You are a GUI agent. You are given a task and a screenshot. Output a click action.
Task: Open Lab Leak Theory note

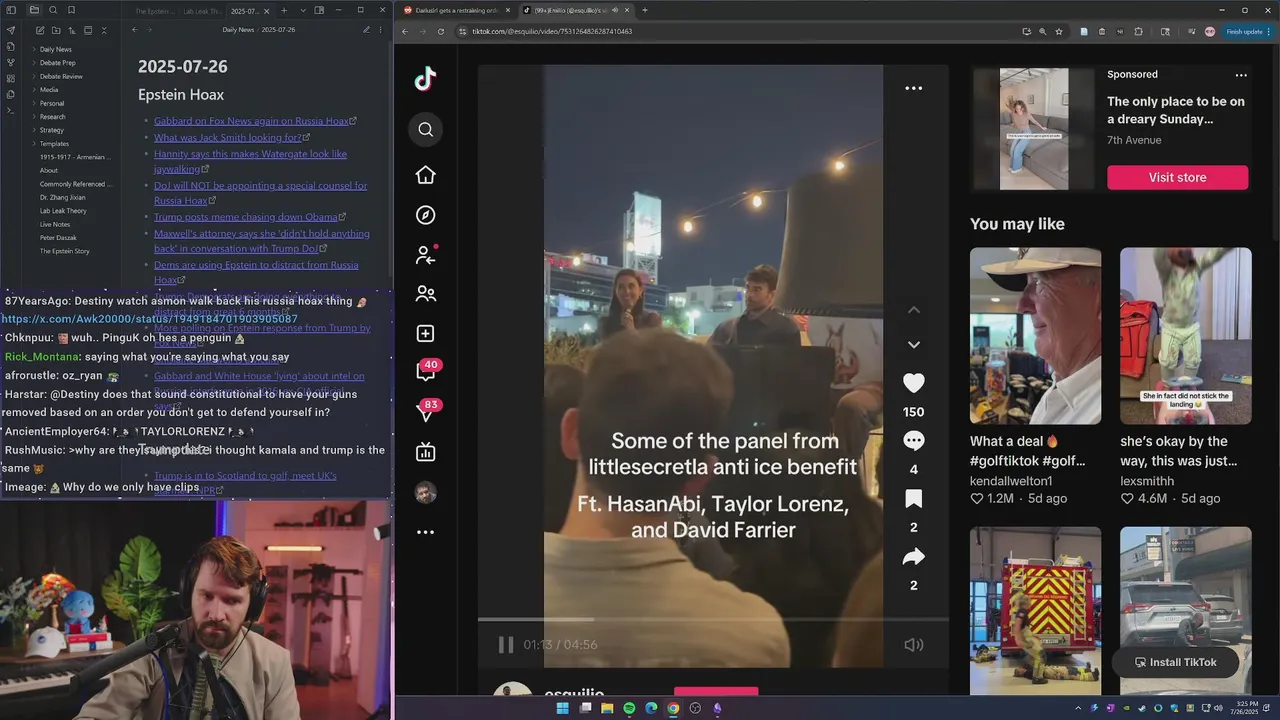pyautogui.click(x=63, y=211)
